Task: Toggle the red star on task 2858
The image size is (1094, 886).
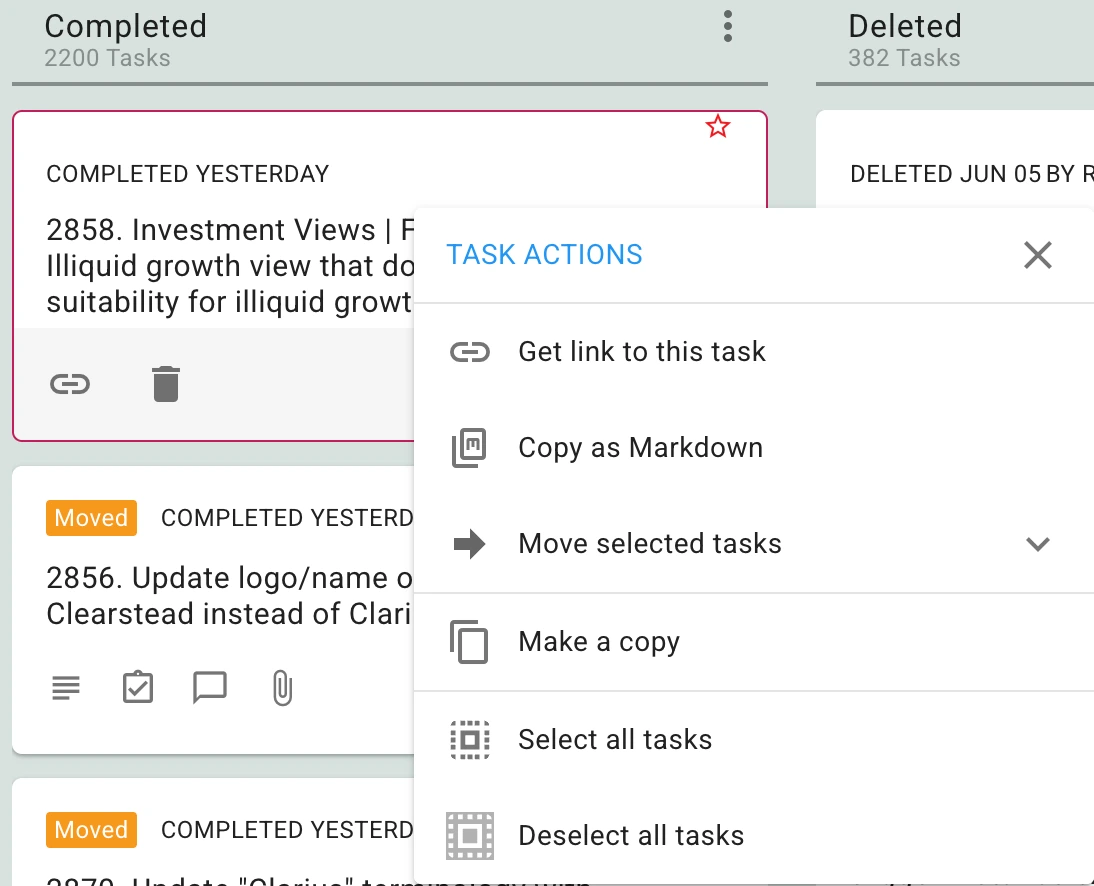Action: click(717, 127)
